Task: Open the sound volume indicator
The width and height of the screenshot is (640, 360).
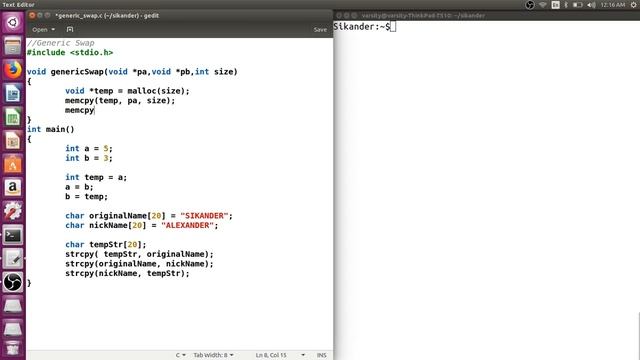Action: [591, 4]
